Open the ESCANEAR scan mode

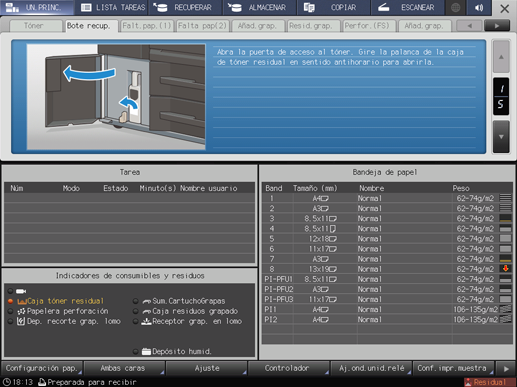tap(407, 8)
